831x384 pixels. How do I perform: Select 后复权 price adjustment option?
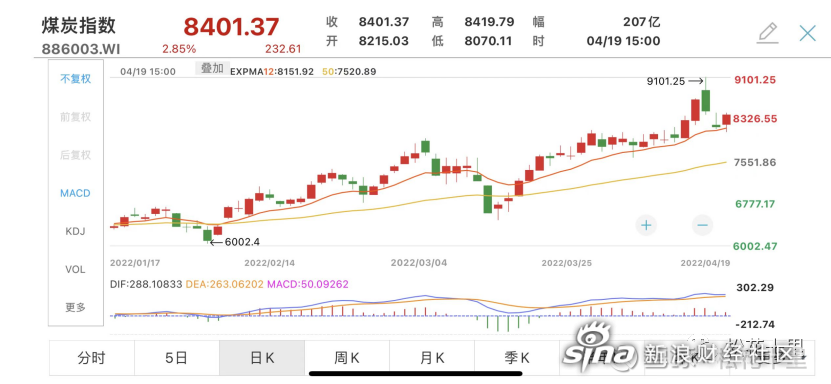[x=75, y=155]
